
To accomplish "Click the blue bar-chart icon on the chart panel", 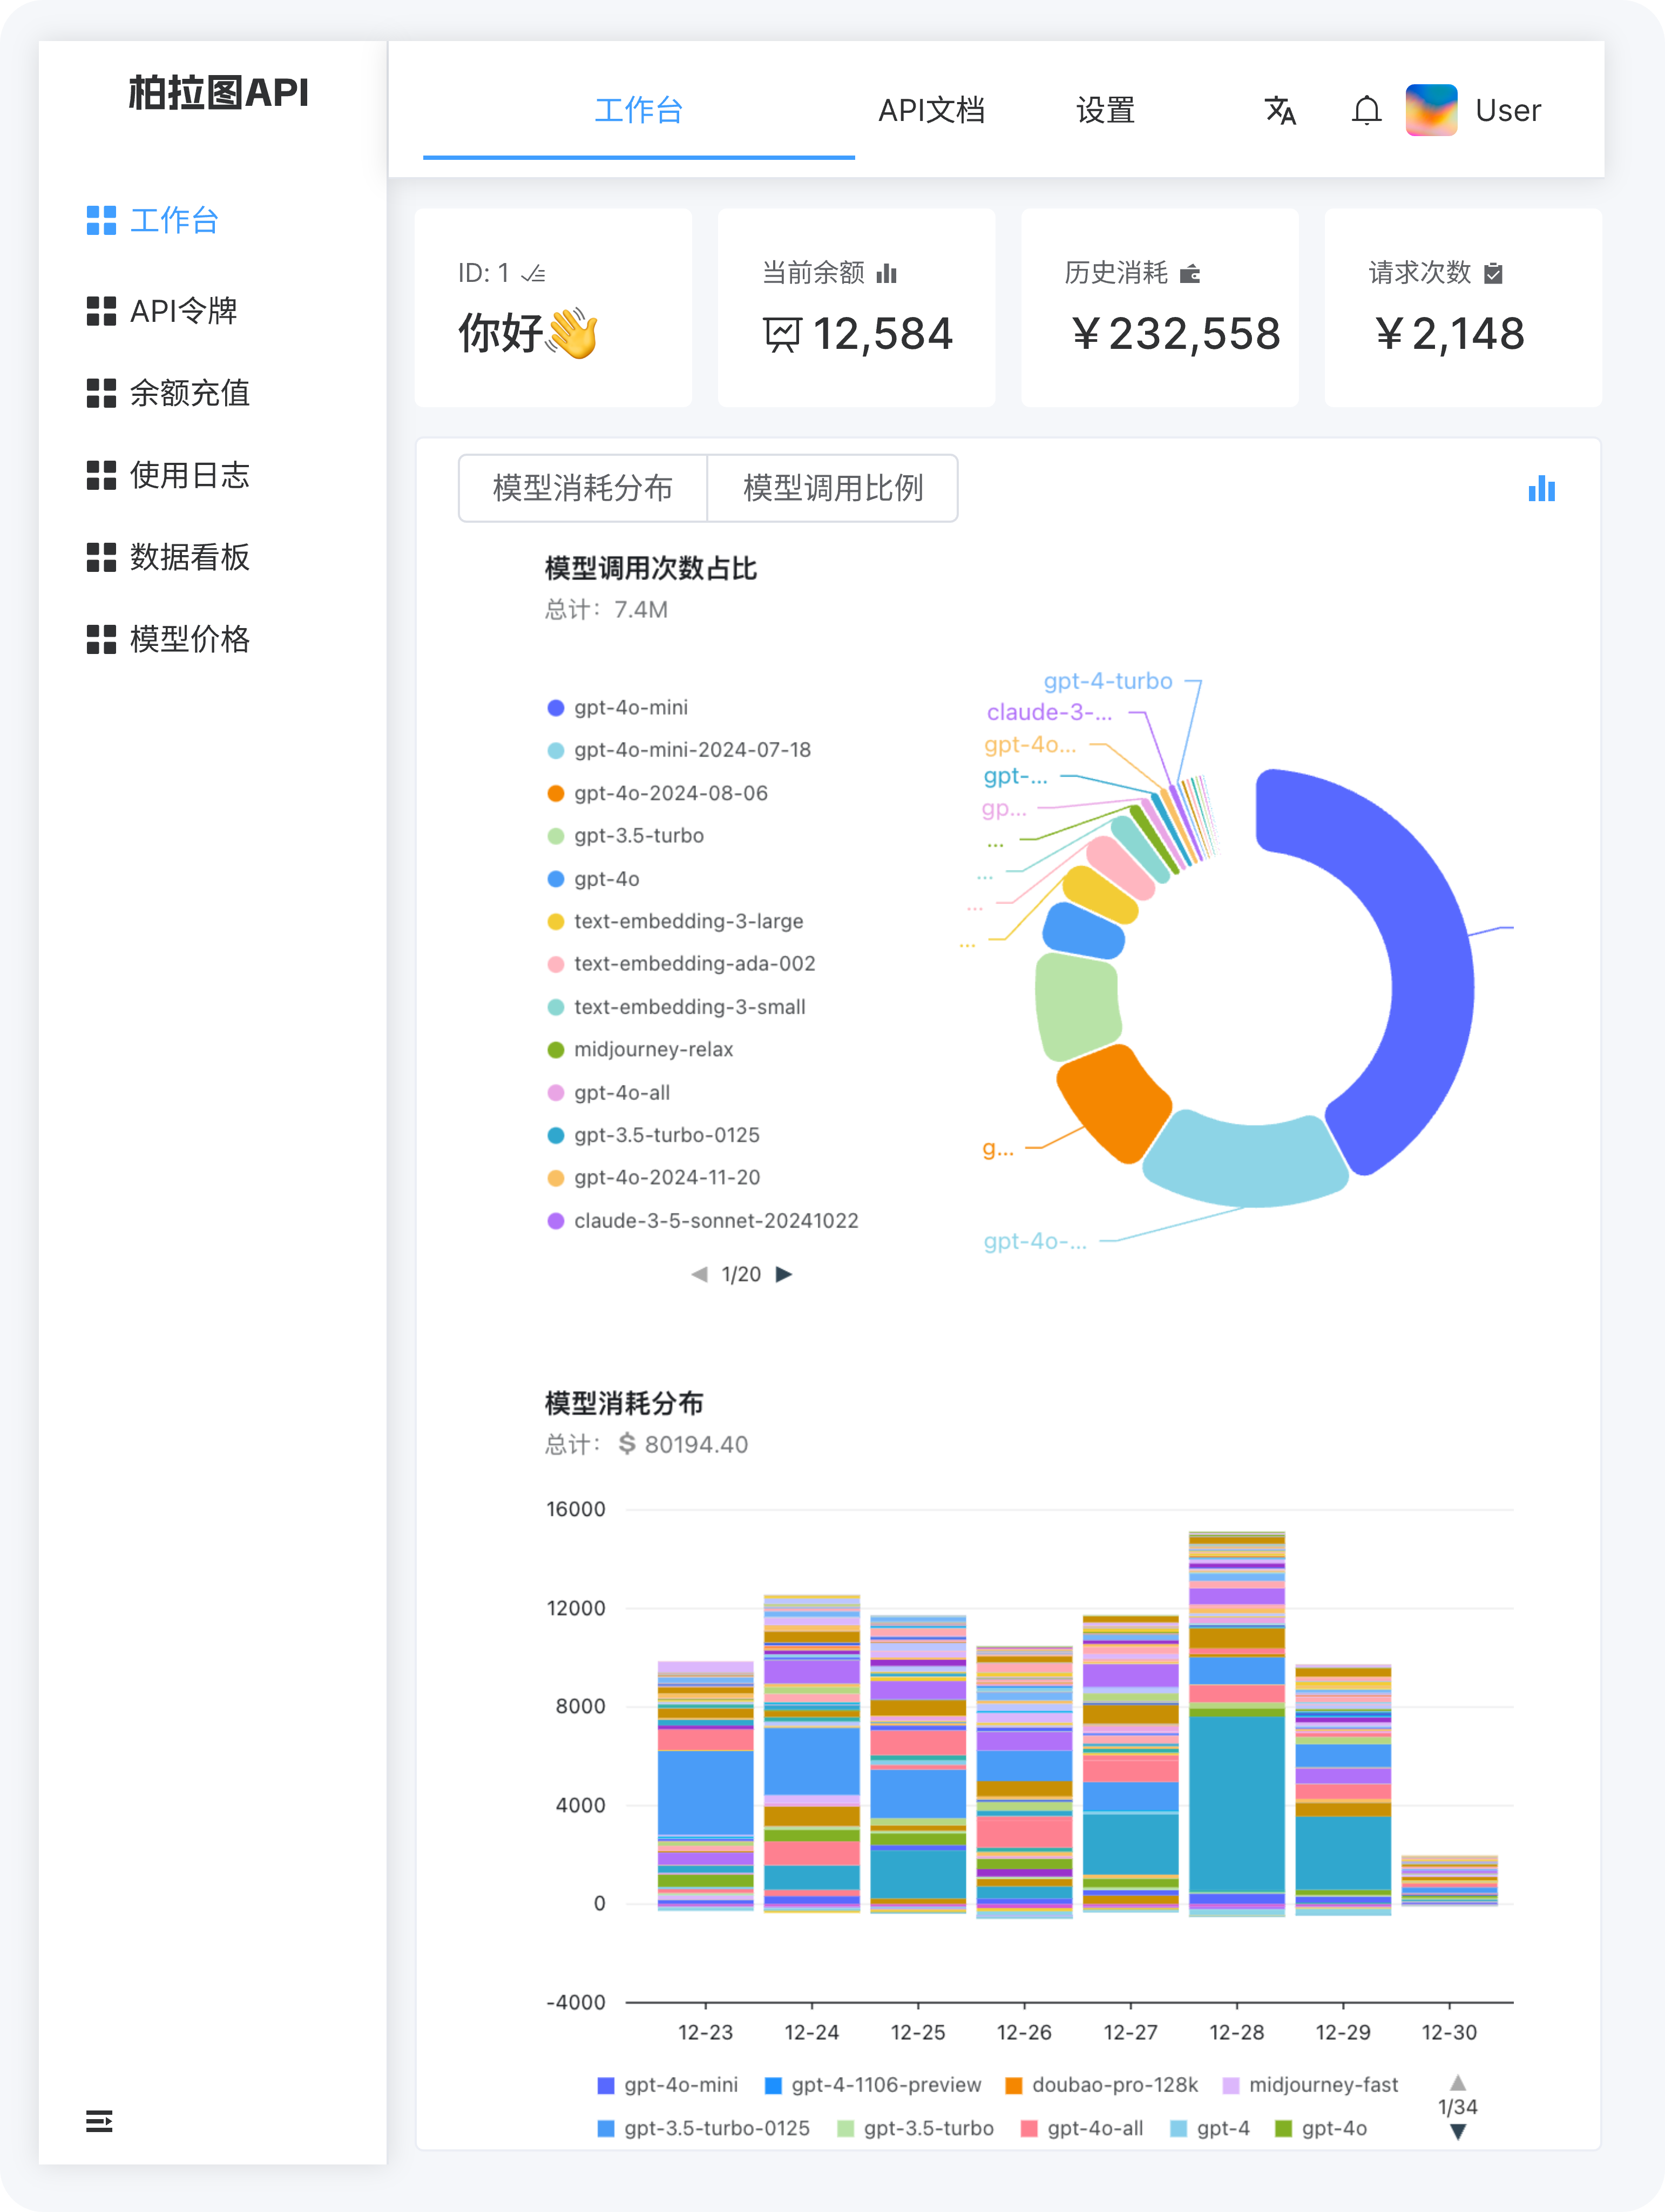I will coord(1543,489).
